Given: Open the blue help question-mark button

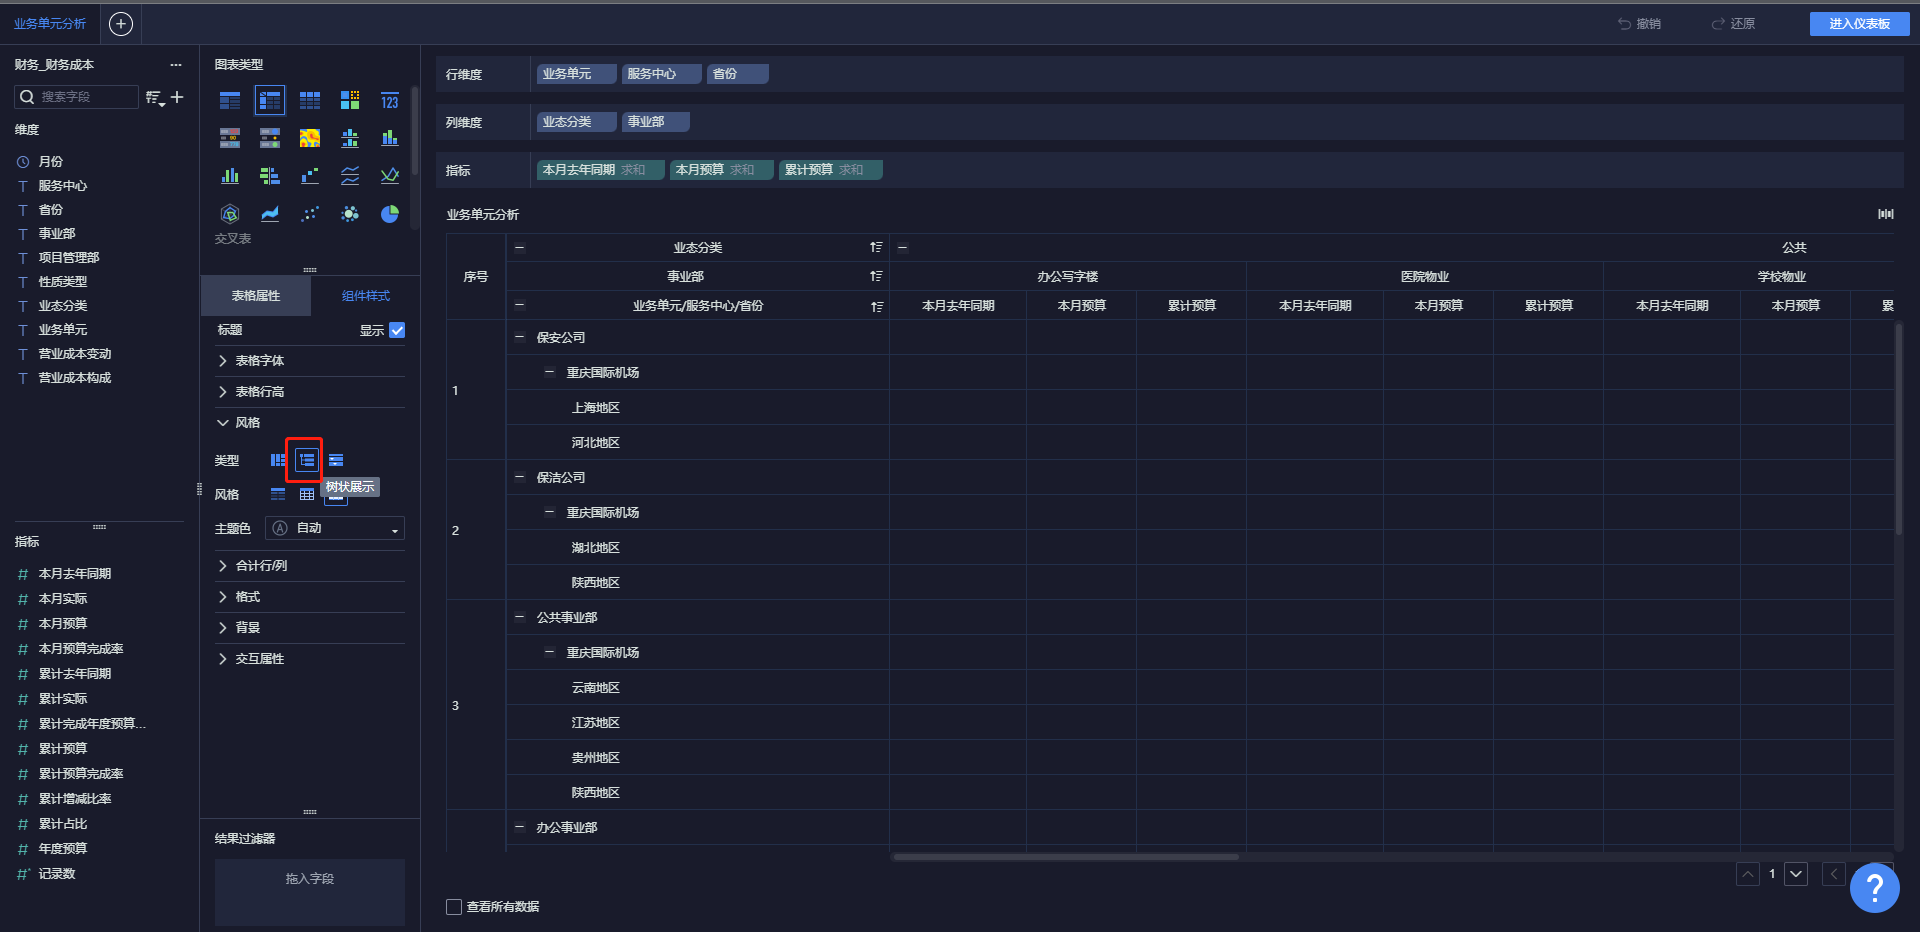Looking at the screenshot, I should pos(1874,887).
